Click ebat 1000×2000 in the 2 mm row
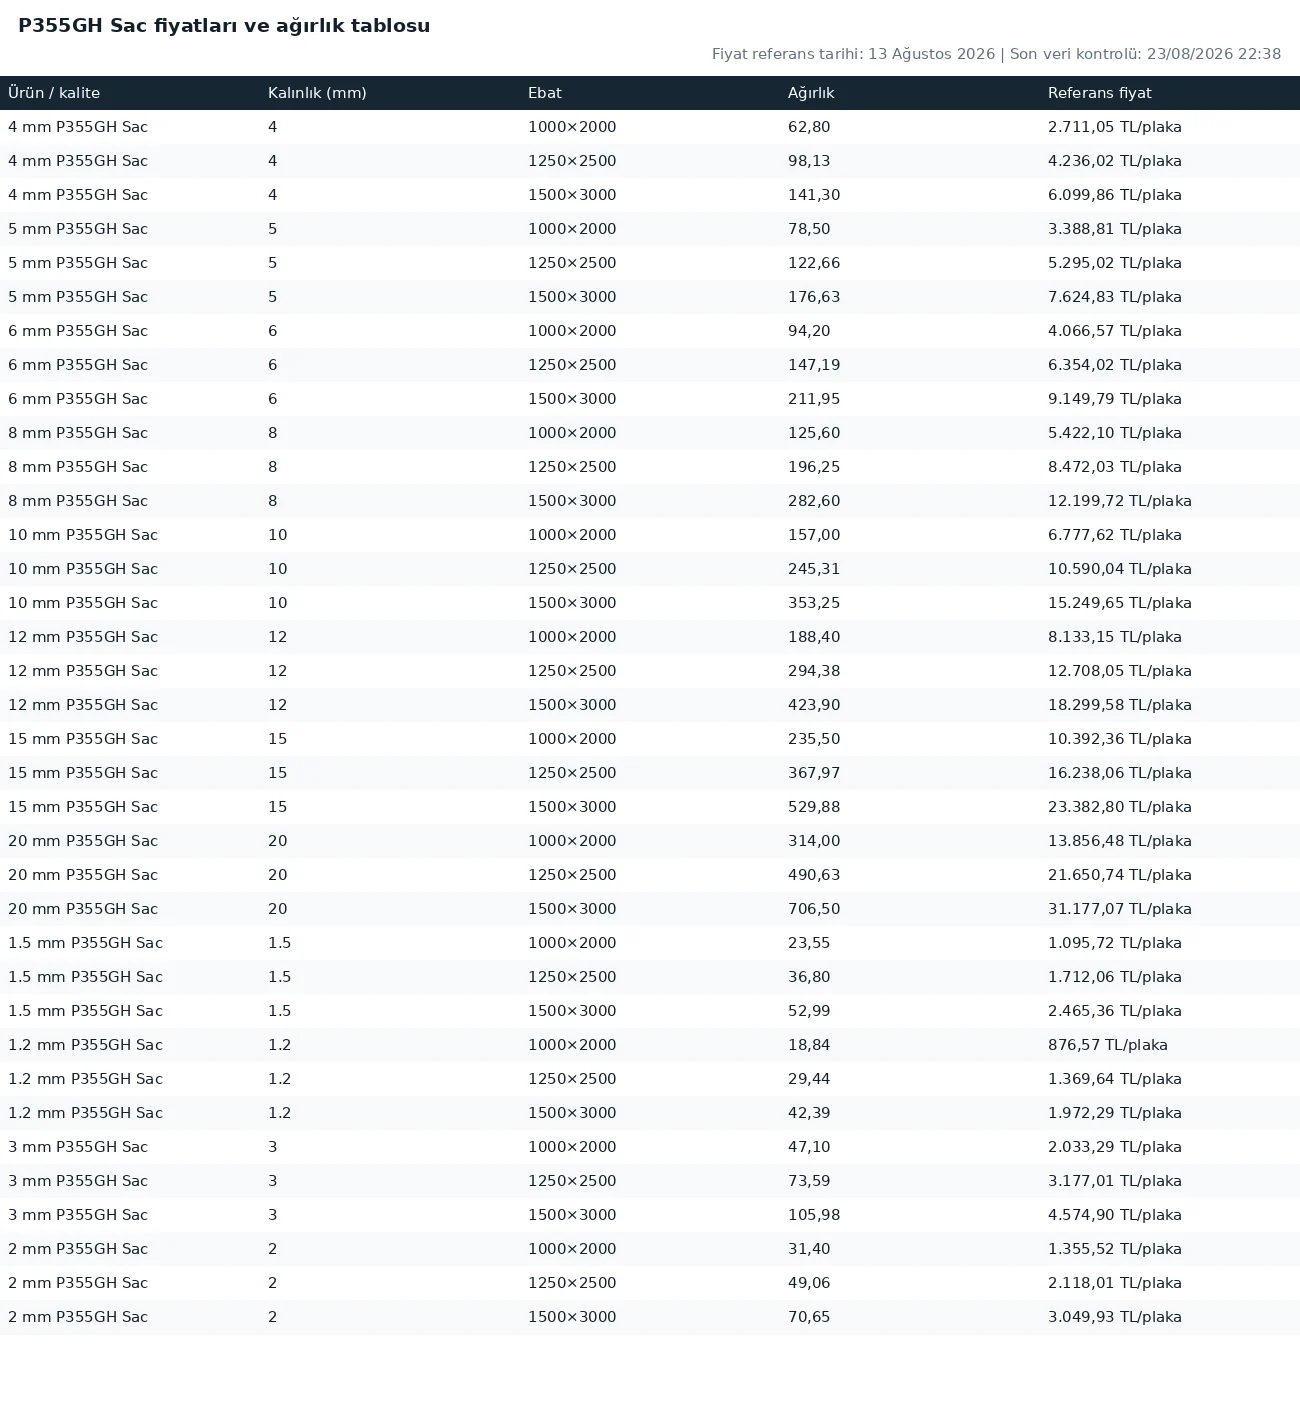Viewport: 1300px width, 1402px height. 572,1249
